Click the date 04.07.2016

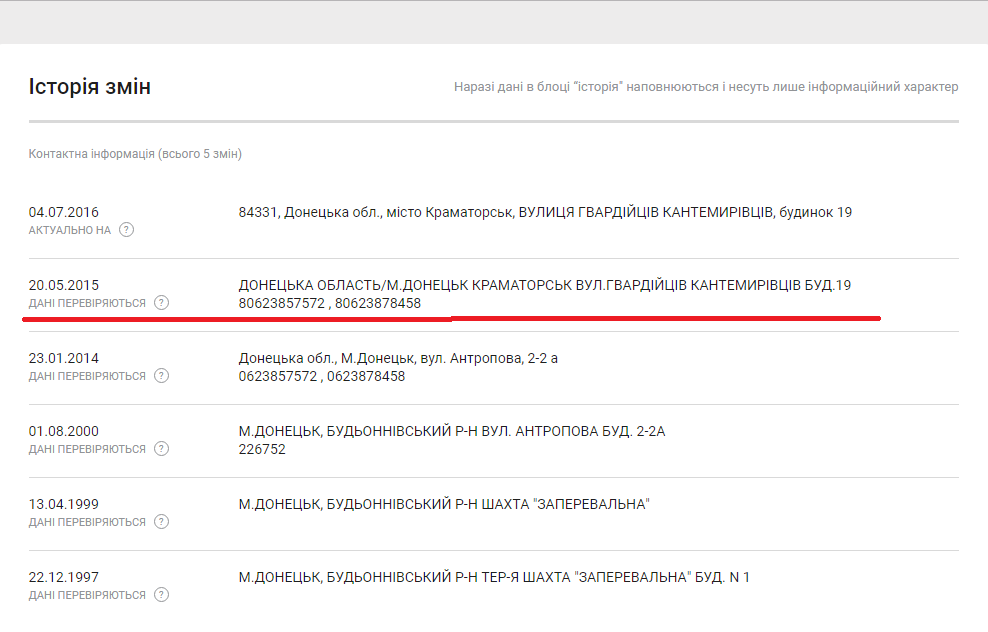(x=64, y=212)
